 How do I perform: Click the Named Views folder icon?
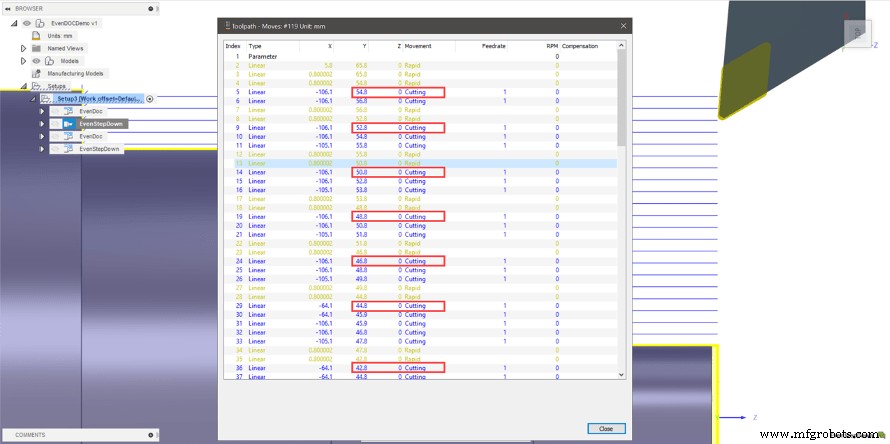coord(38,47)
